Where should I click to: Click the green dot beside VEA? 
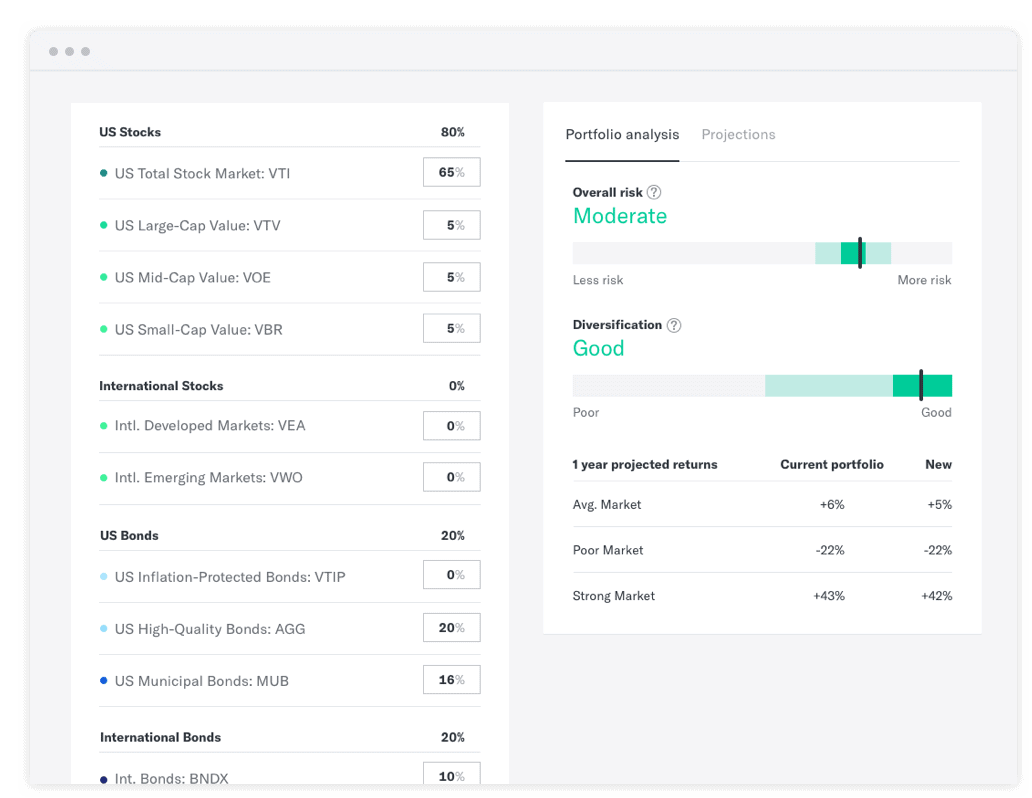click(103, 425)
